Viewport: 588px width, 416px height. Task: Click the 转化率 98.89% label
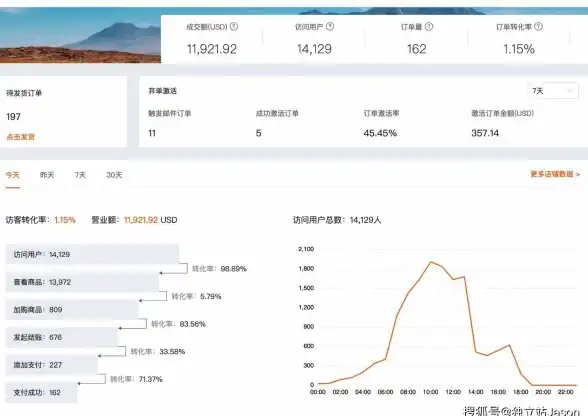click(219, 269)
